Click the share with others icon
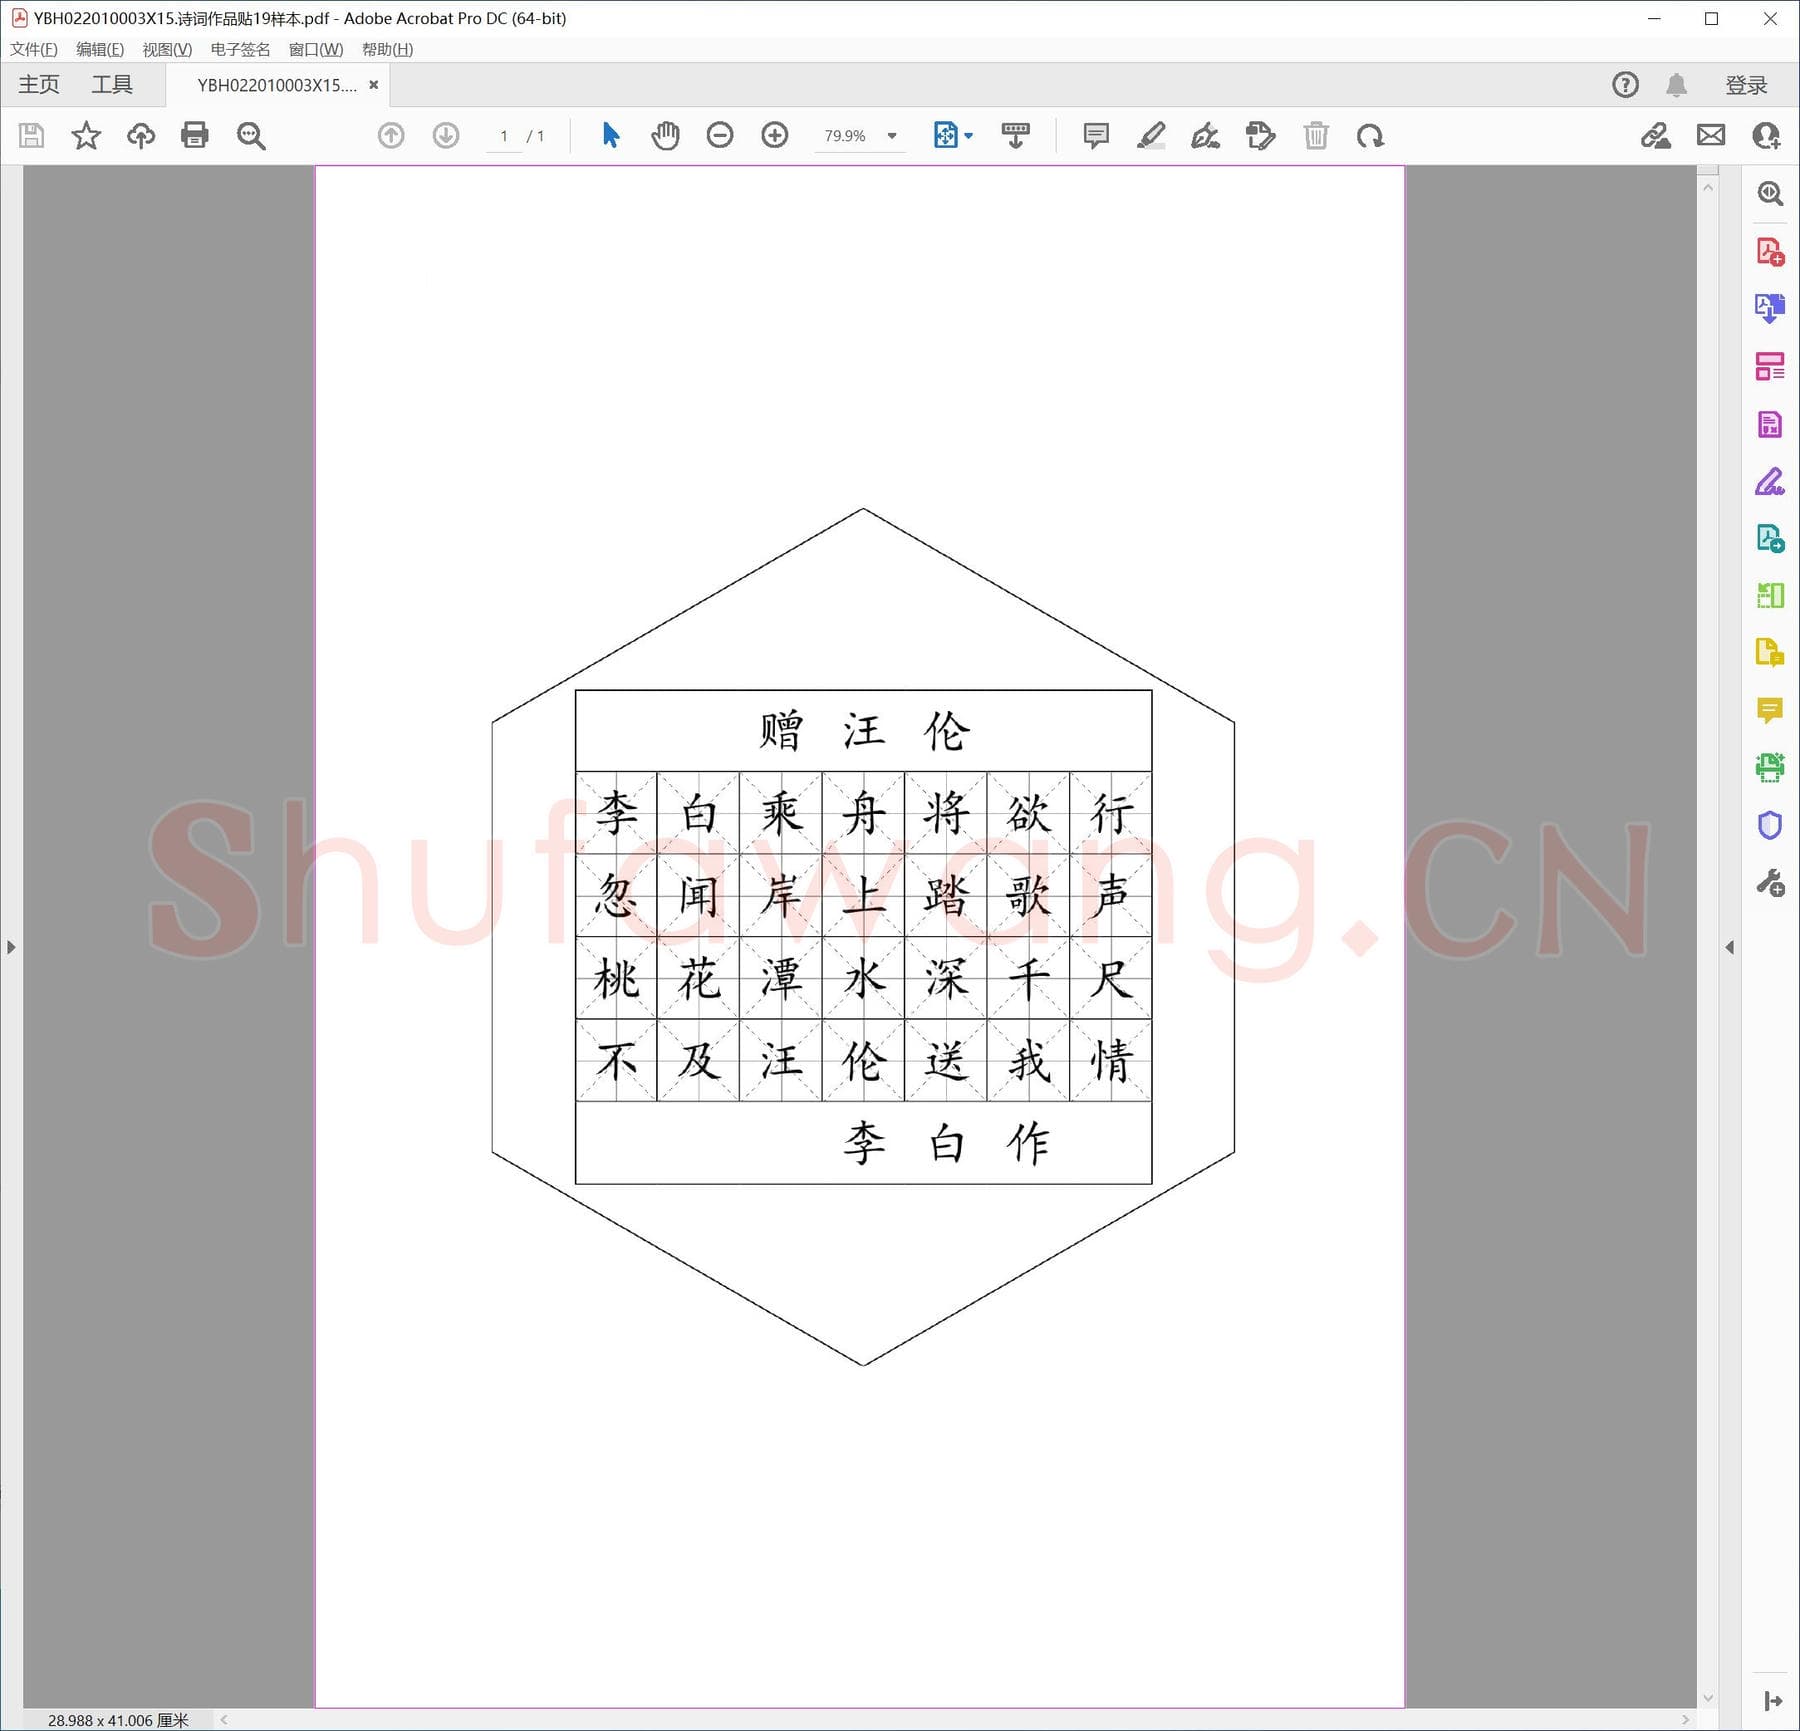Viewport: 1800px width, 1731px height. pyautogui.click(x=1767, y=135)
